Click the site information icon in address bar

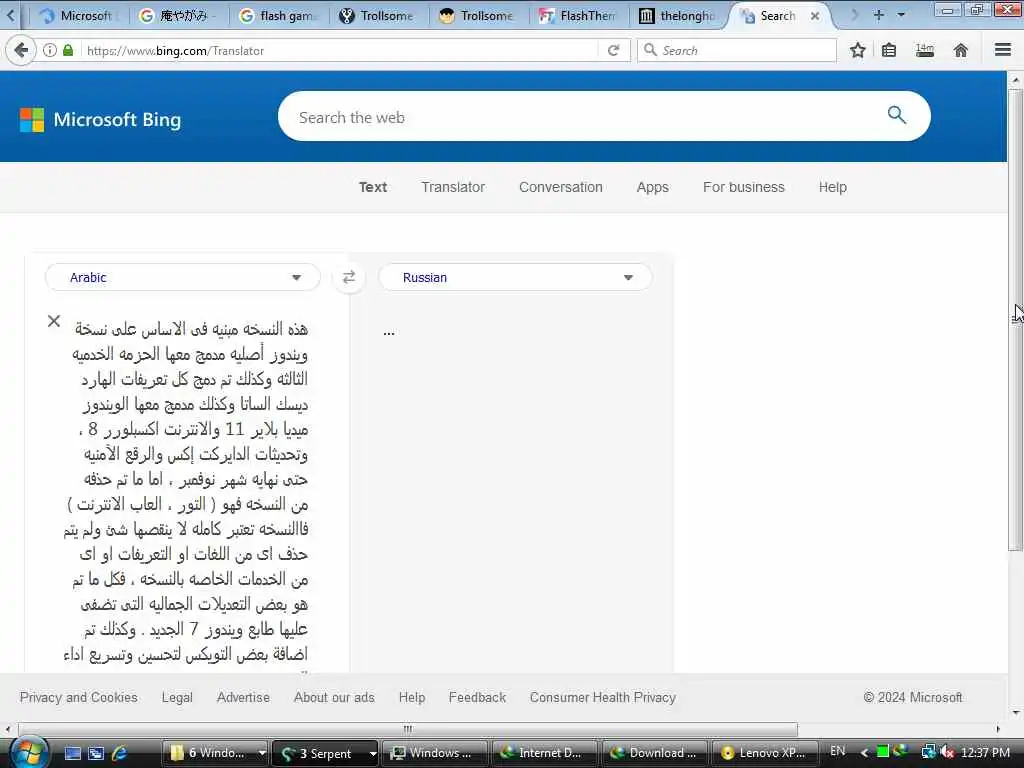(x=50, y=50)
